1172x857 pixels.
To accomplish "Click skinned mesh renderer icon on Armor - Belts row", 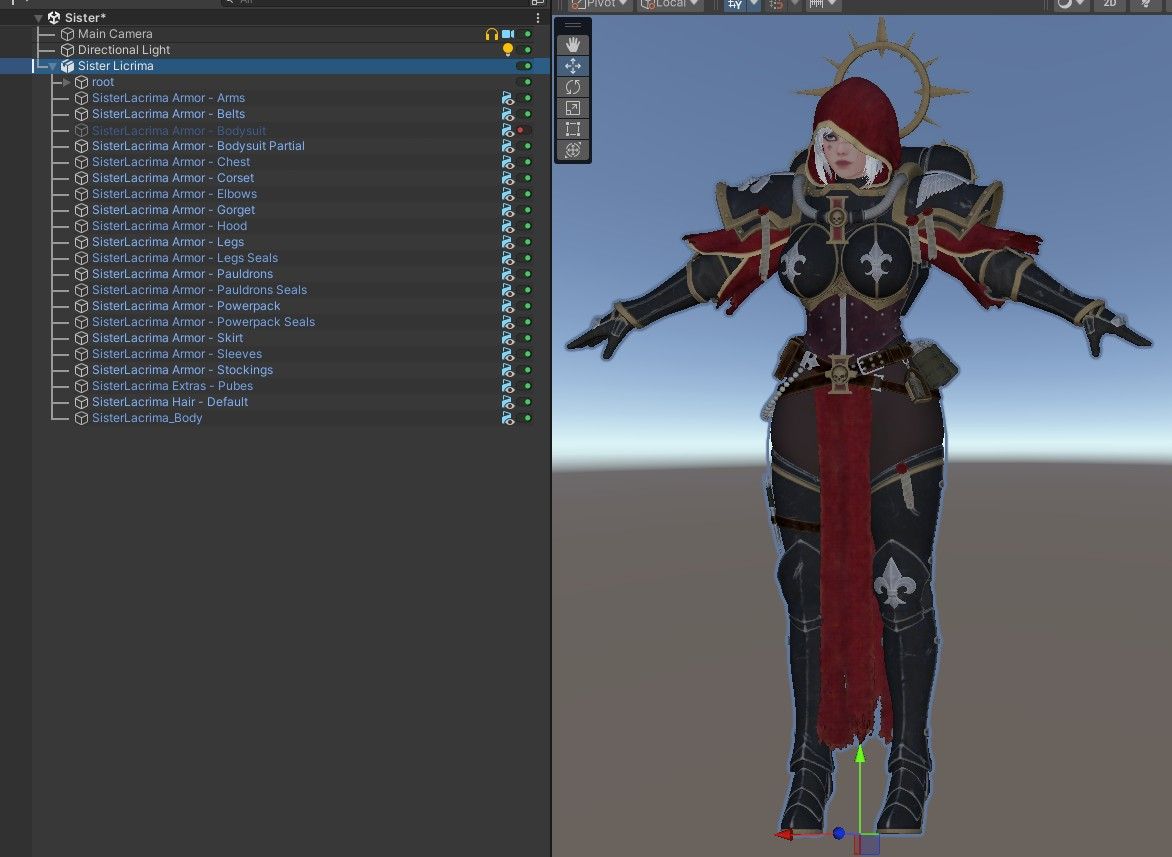I will (508, 114).
